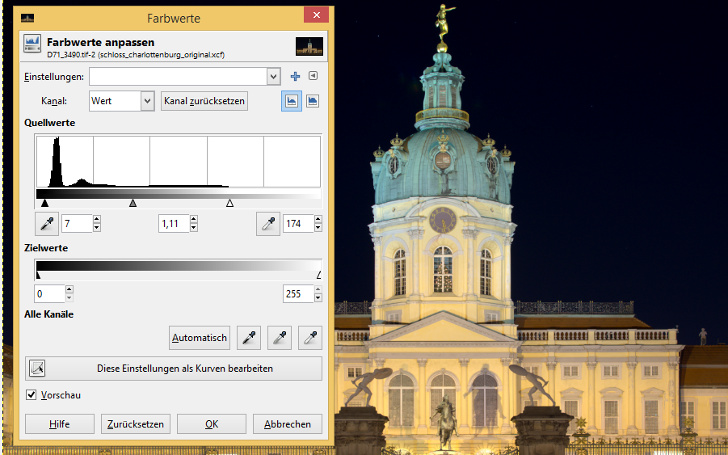Image resolution: width=728 pixels, height=455 pixels.
Task: Click the Zielwerte black output slider handle
Action: [x=39, y=275]
